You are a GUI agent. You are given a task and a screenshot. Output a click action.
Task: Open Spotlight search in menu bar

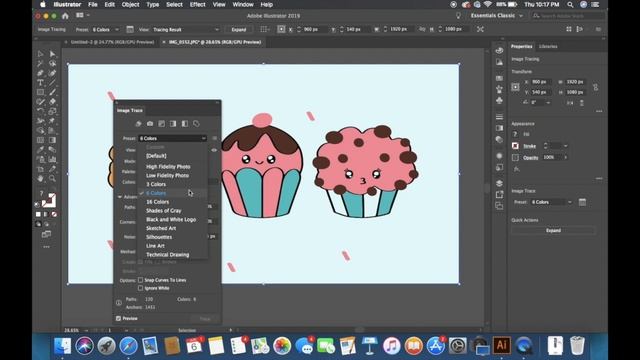coord(570,4)
